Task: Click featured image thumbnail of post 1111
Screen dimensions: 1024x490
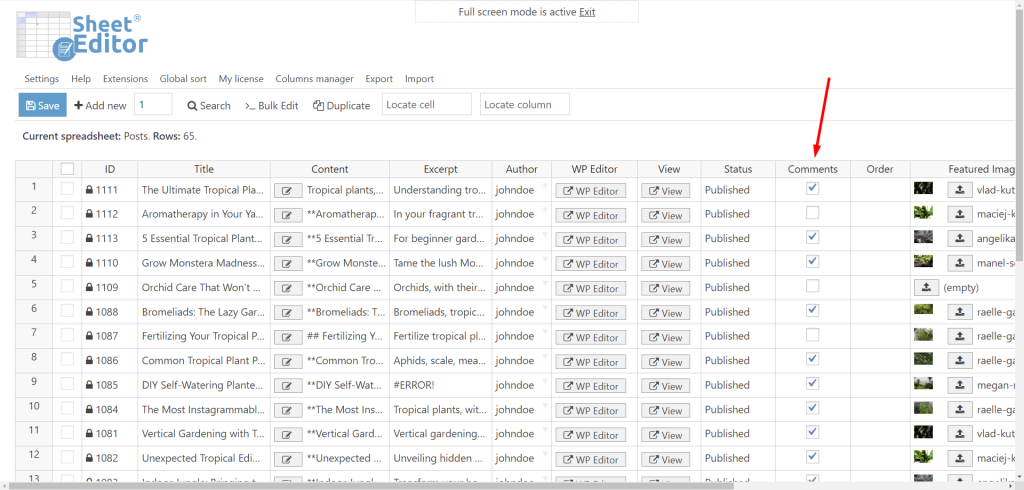Action: 923,188
